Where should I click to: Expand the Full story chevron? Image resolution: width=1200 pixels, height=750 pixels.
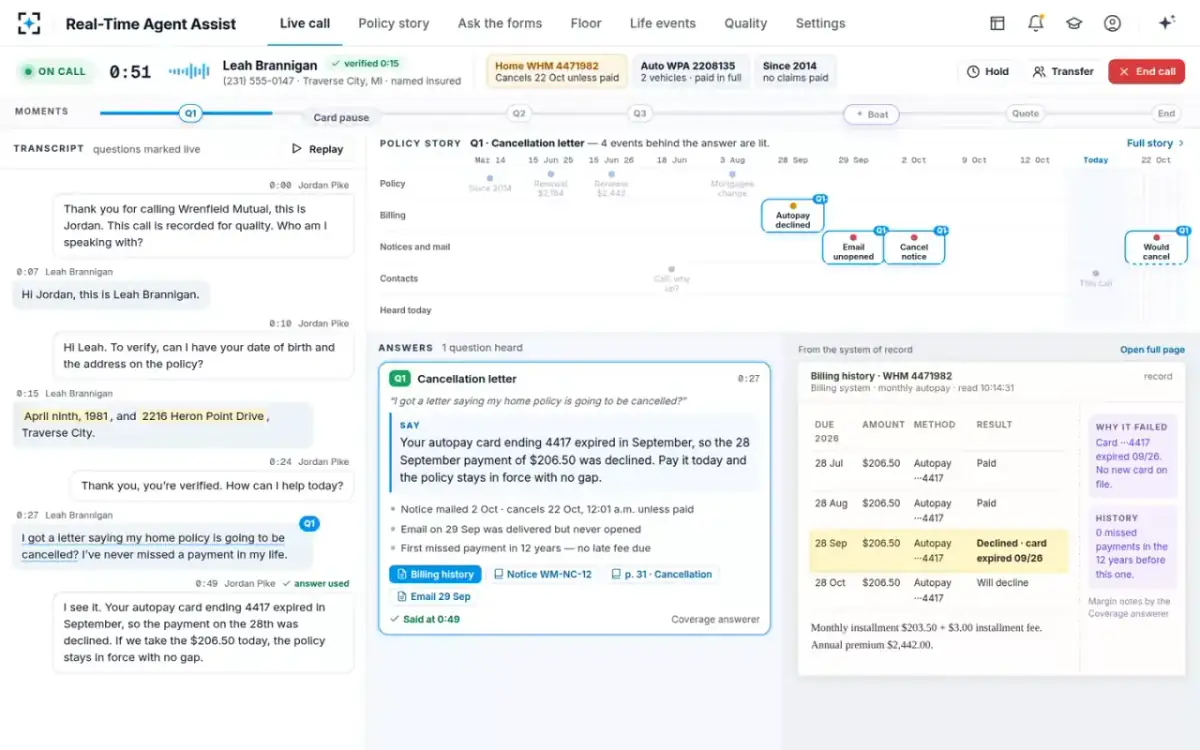point(1181,143)
